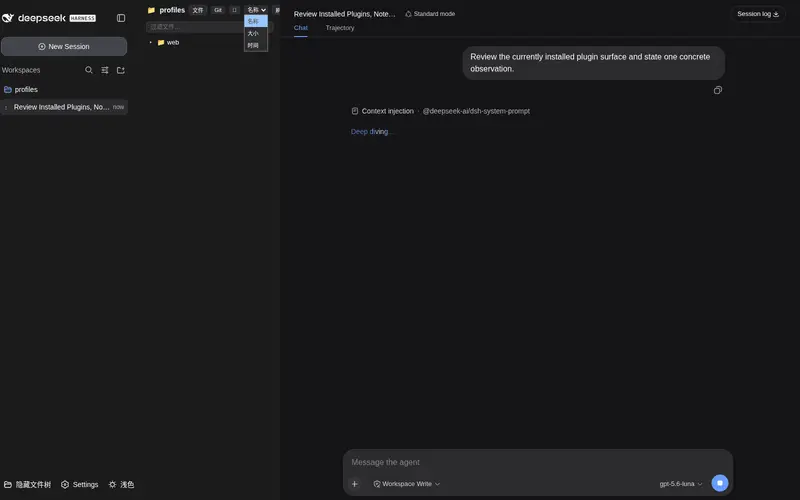
Task: Click the deepseek whale logo
Action: 8,18
